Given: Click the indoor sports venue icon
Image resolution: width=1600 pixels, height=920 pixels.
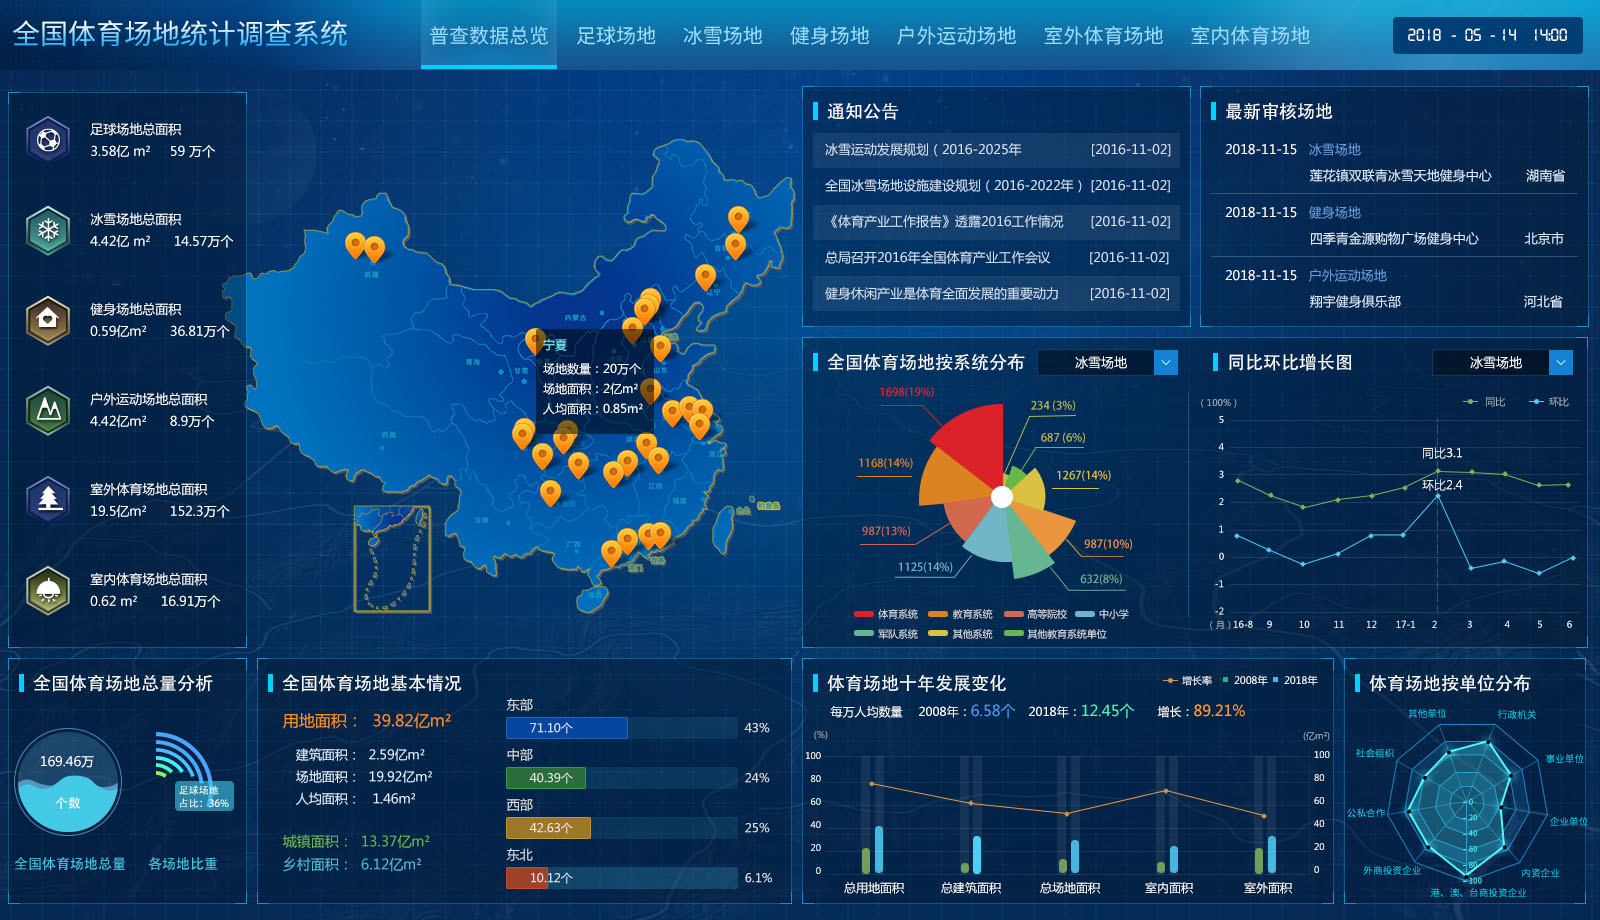Looking at the screenshot, I should (x=46, y=589).
